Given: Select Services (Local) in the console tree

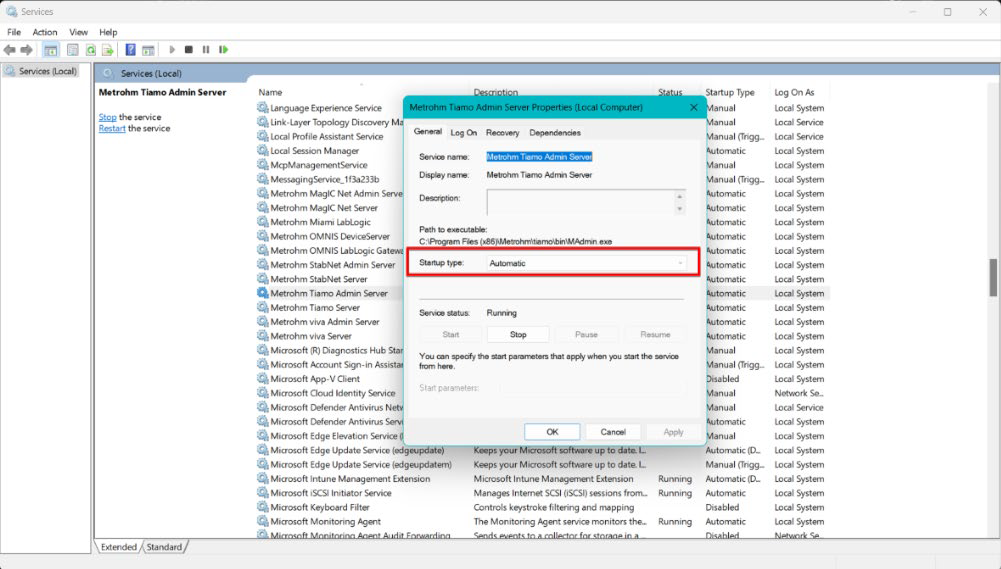Looking at the screenshot, I should (47, 71).
